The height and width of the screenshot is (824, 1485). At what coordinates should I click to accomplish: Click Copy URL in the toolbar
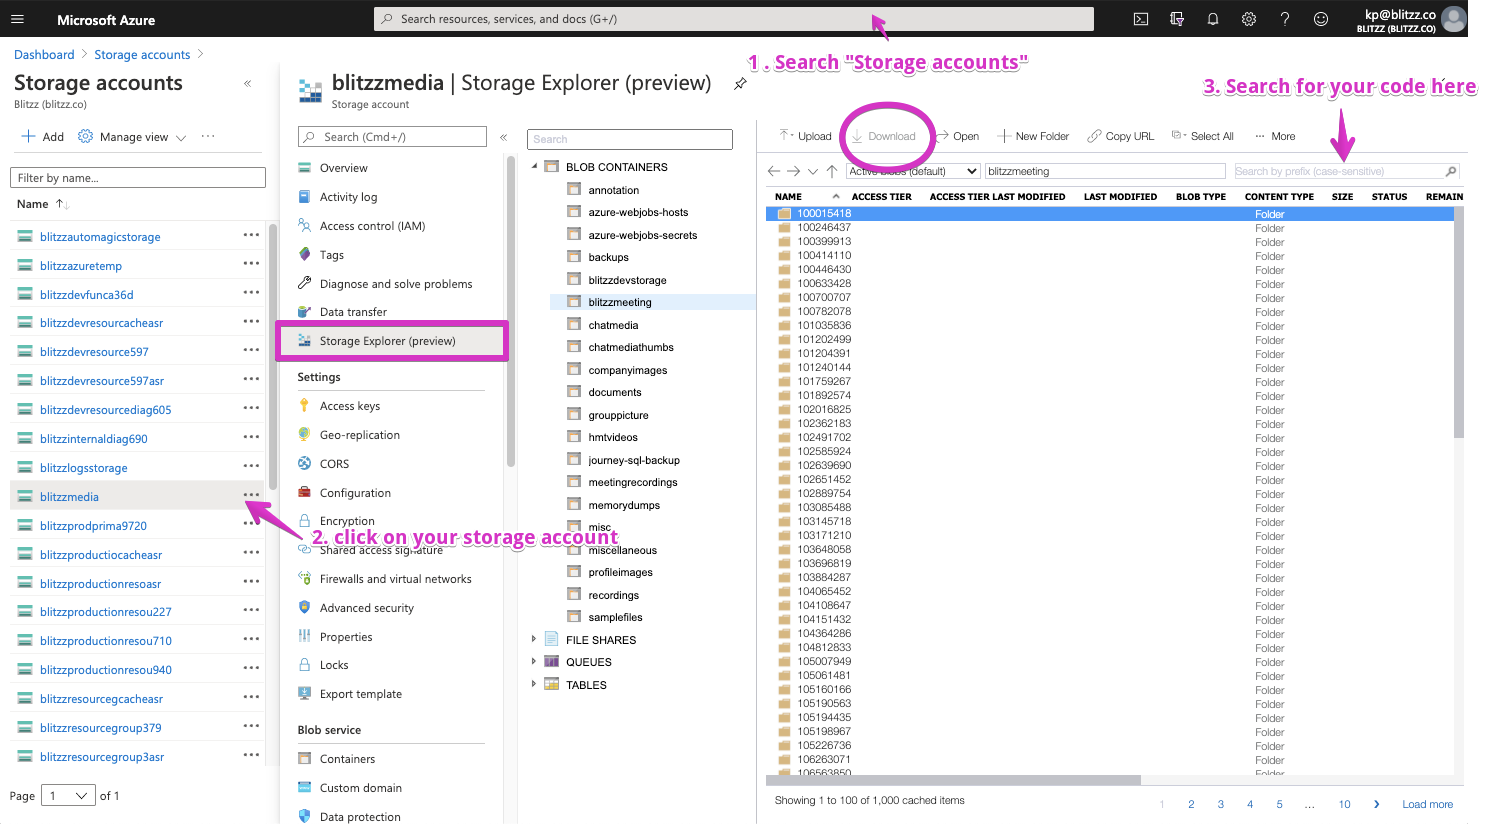pyautogui.click(x=1121, y=136)
